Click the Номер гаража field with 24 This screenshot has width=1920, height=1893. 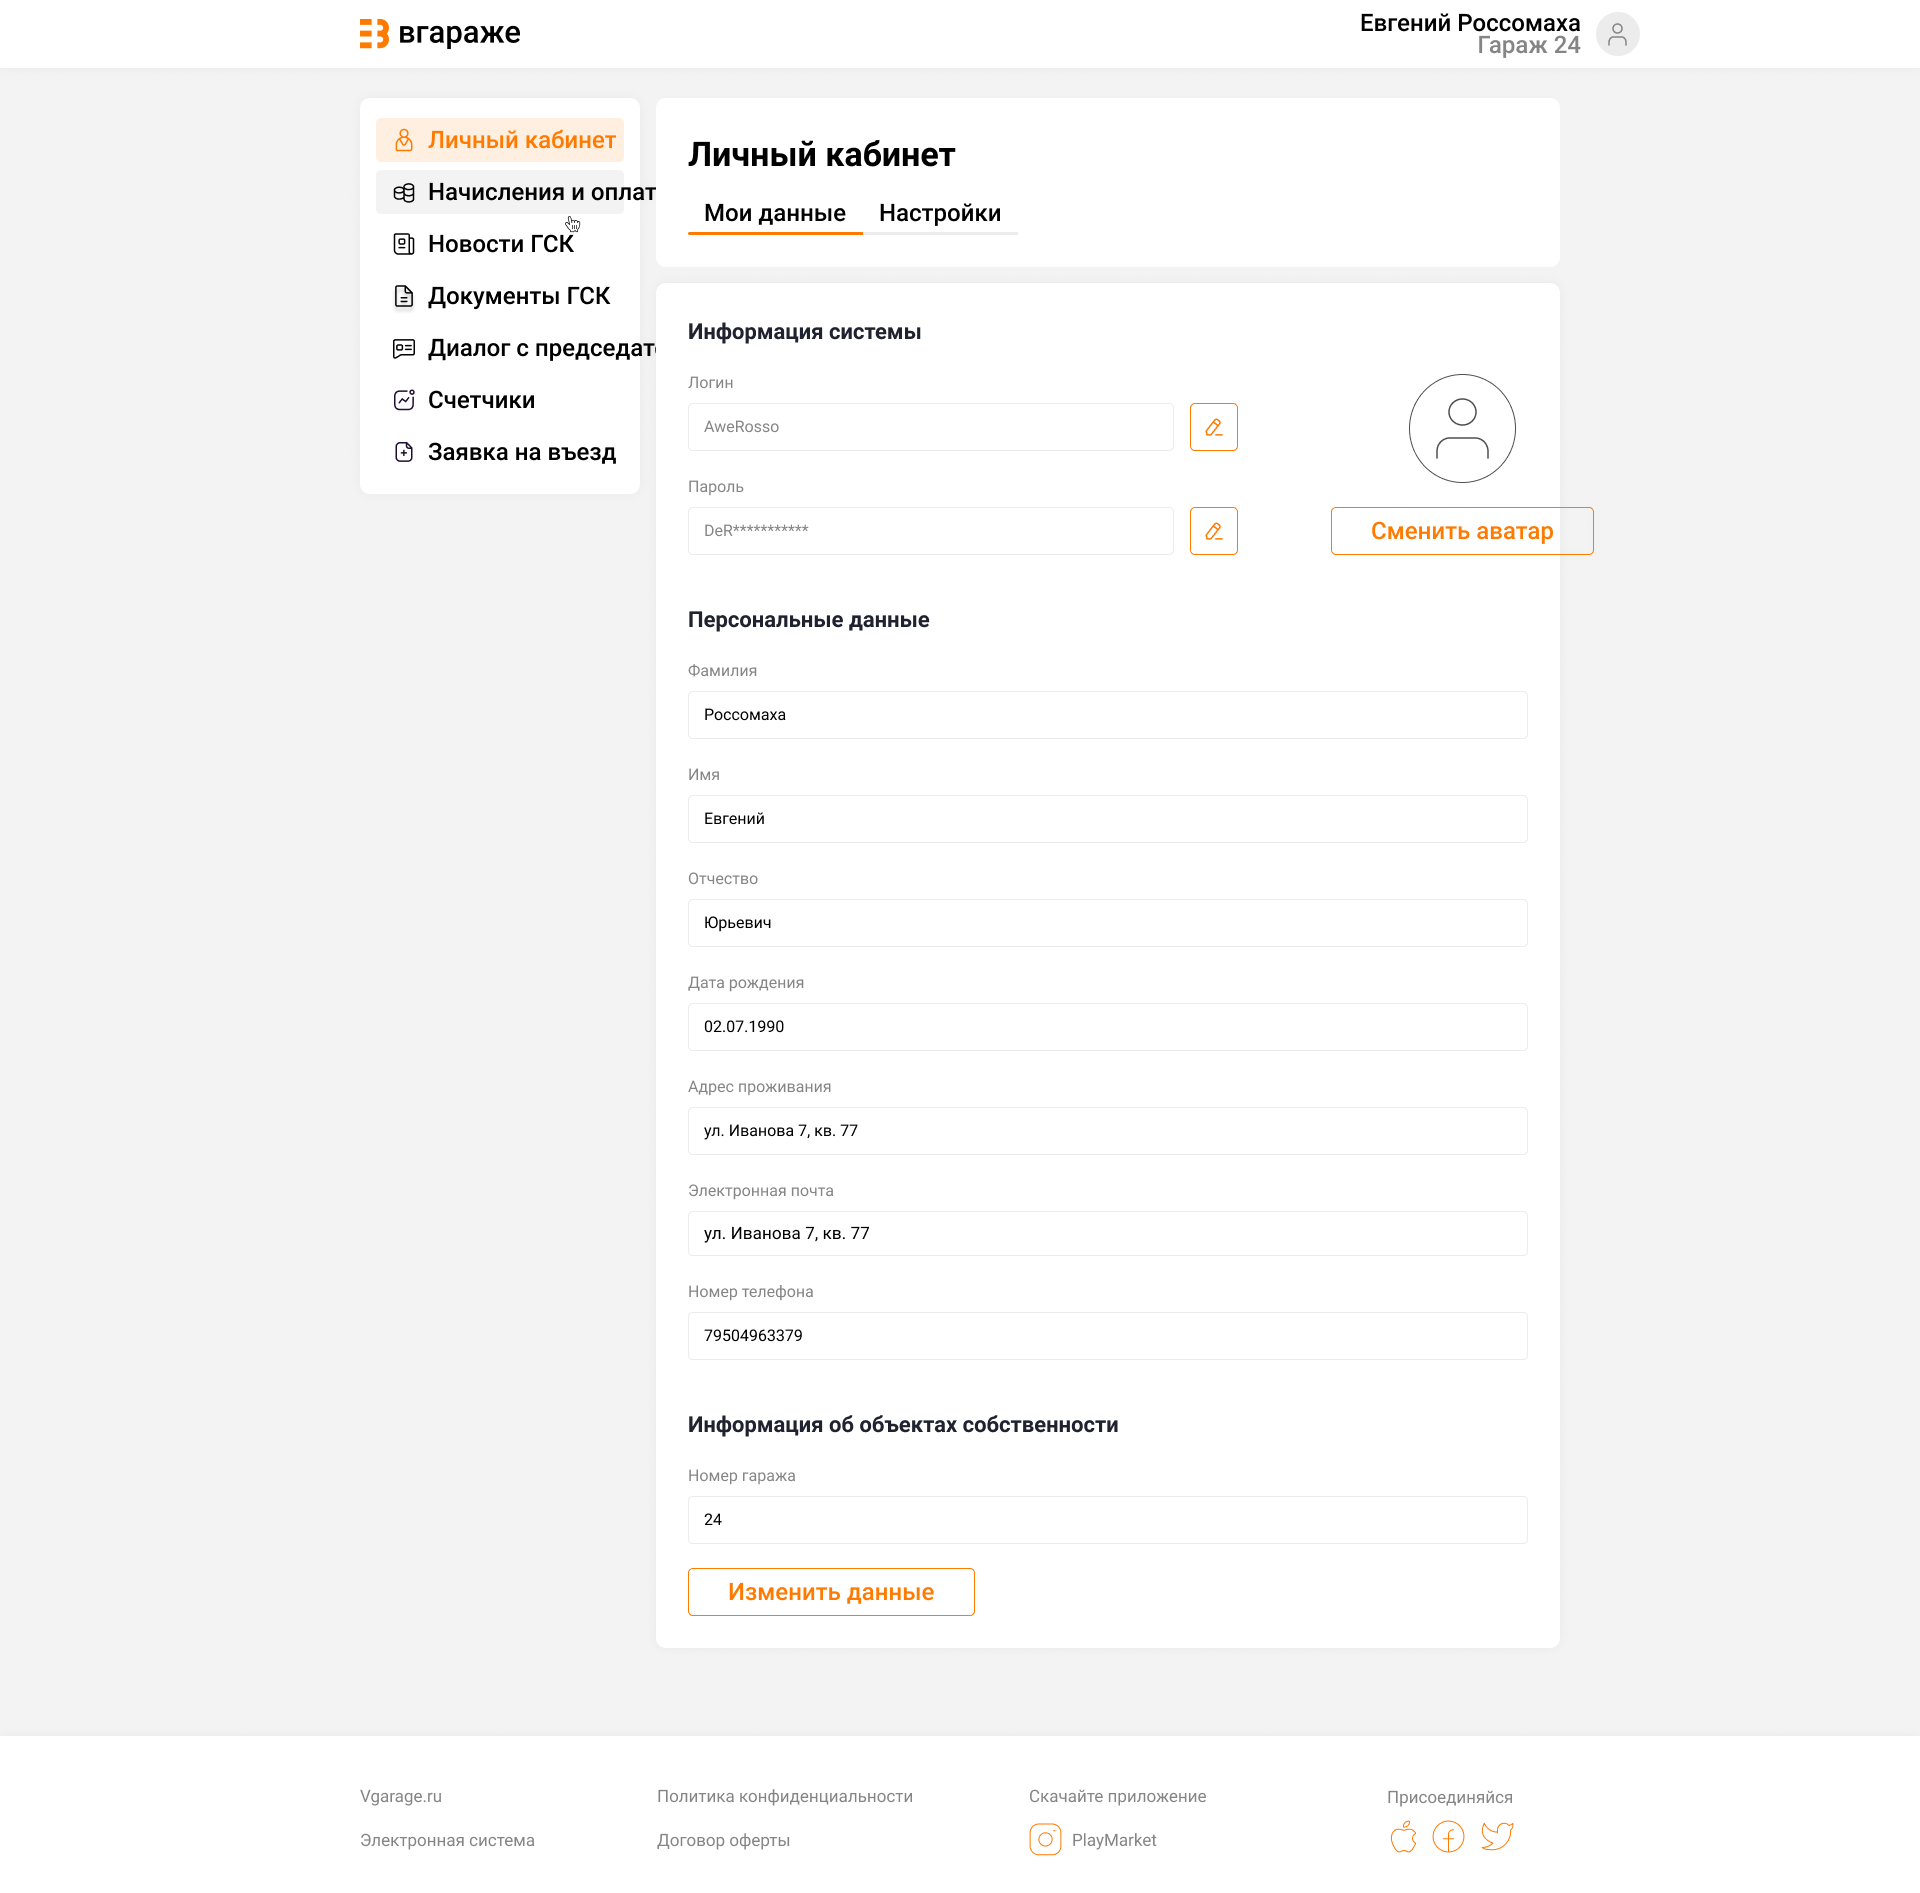1108,1520
